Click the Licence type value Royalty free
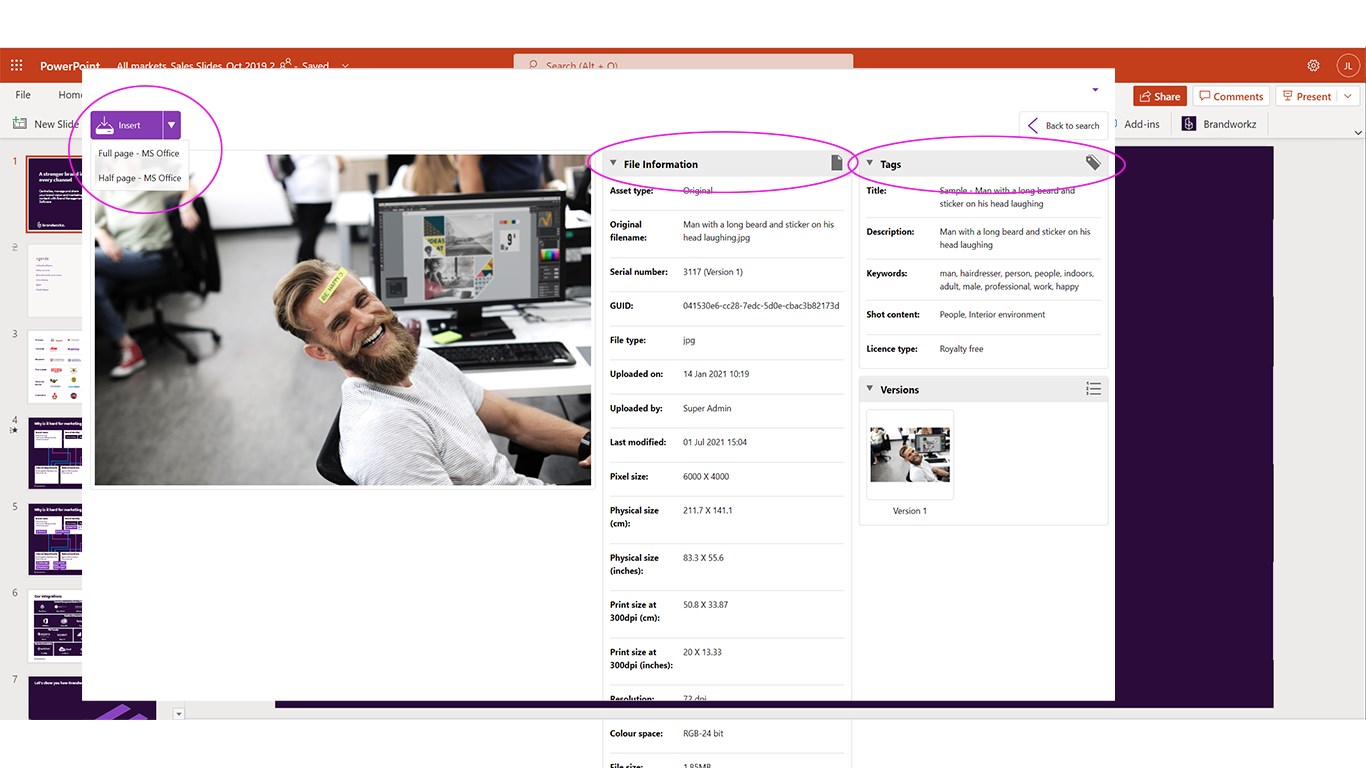Image resolution: width=1366 pixels, height=768 pixels. click(961, 349)
